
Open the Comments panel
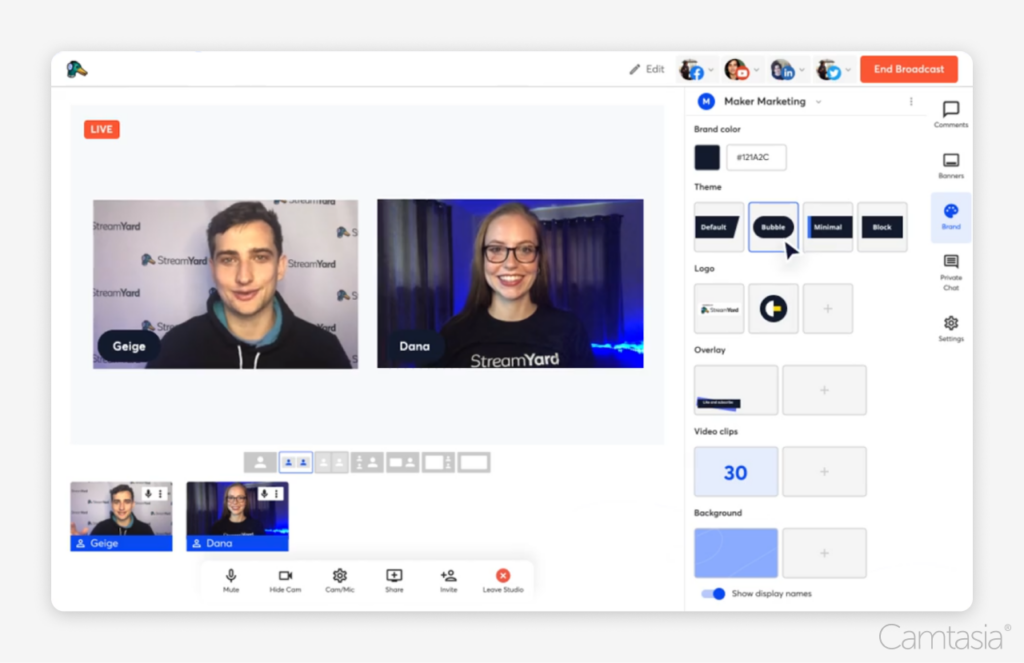(x=950, y=112)
